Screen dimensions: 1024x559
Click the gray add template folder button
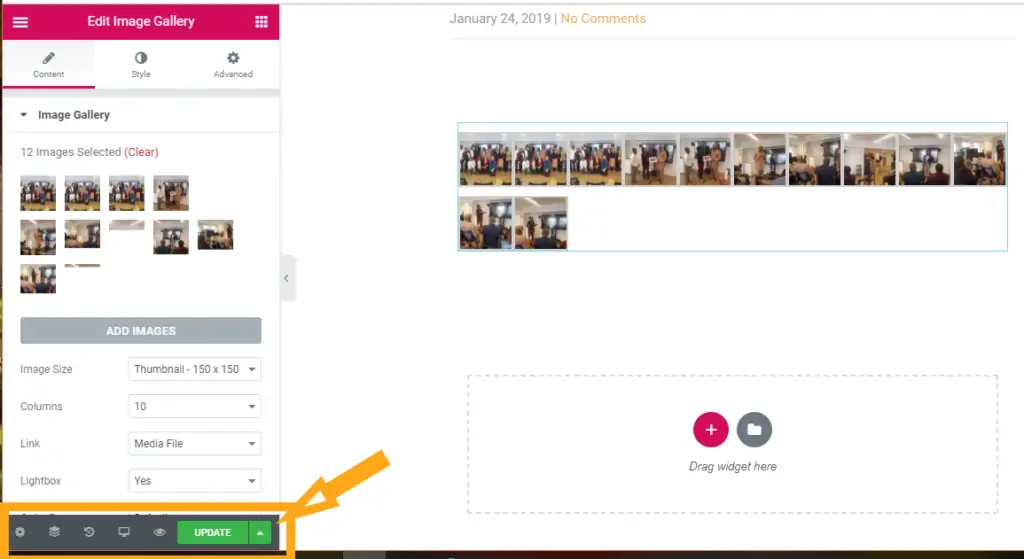click(754, 430)
